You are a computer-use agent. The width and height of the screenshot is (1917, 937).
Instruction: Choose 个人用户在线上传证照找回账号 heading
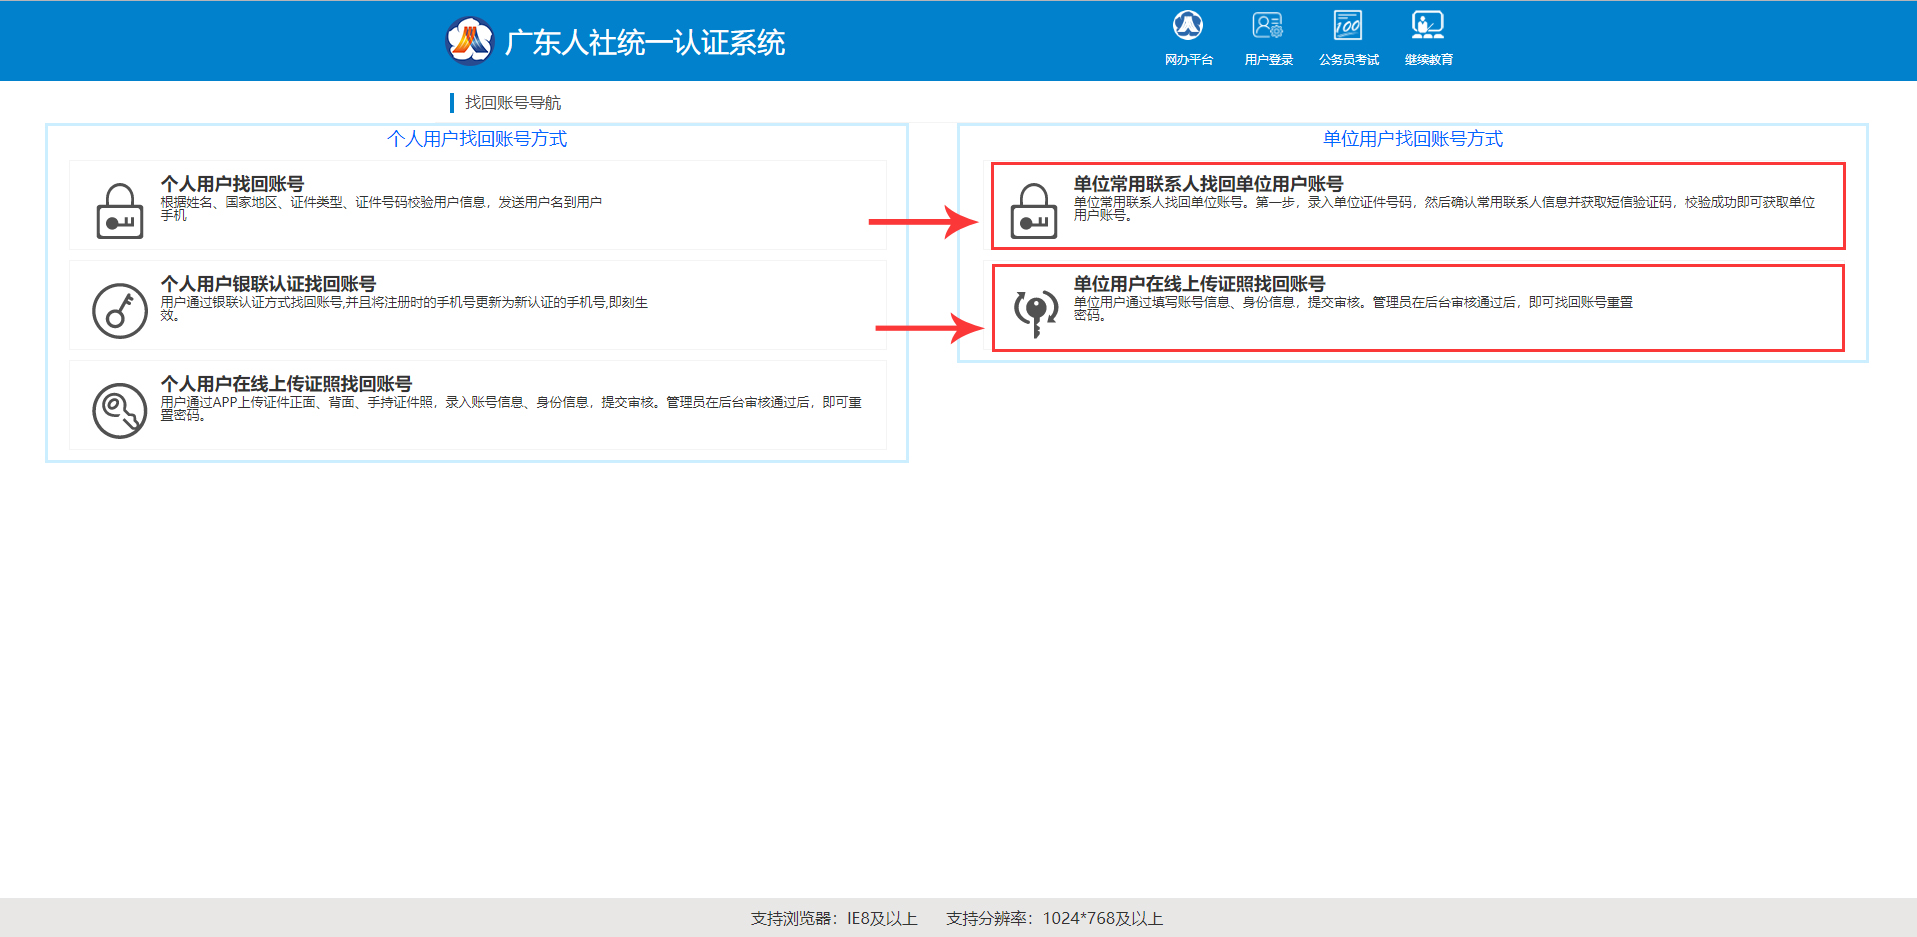coord(286,384)
